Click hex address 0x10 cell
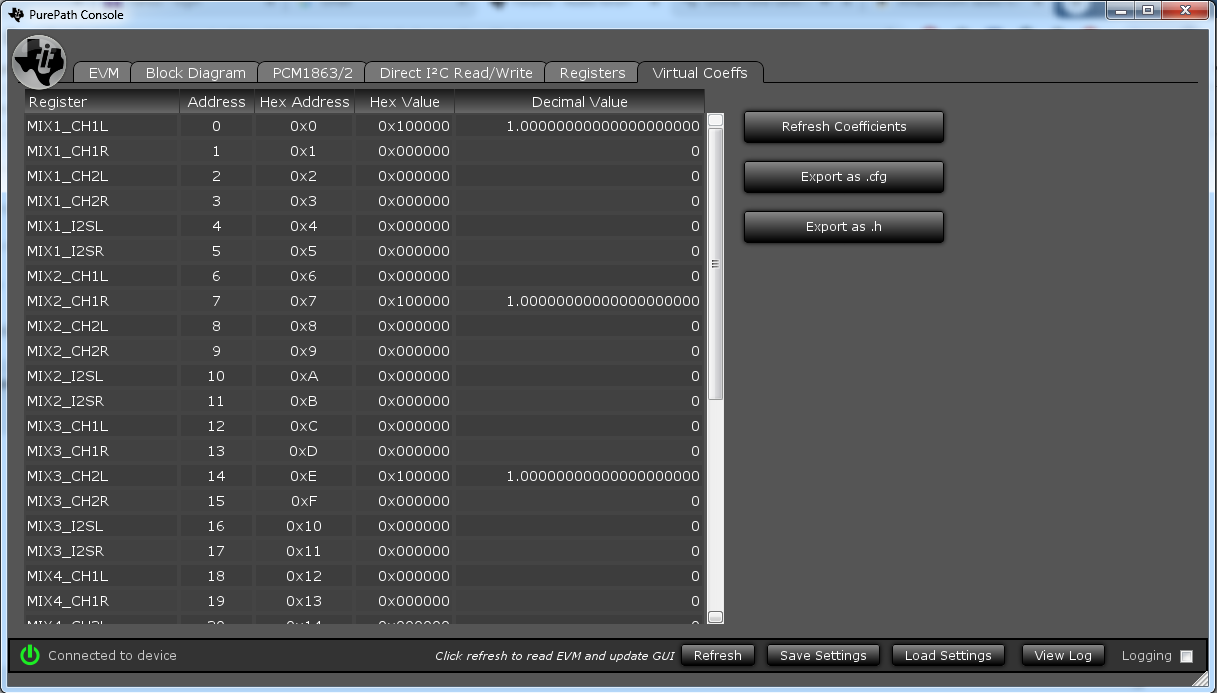 (x=304, y=526)
